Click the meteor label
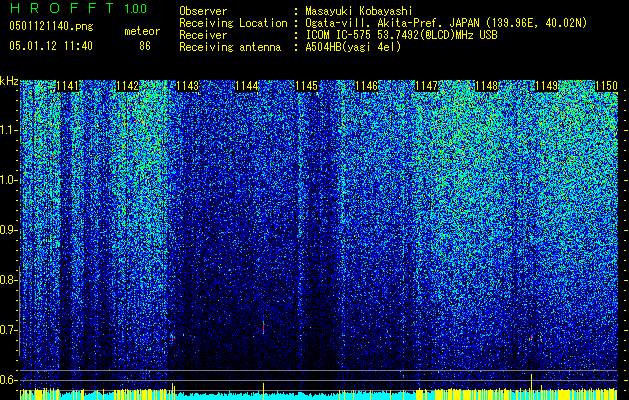The width and height of the screenshot is (629, 400). [142, 31]
